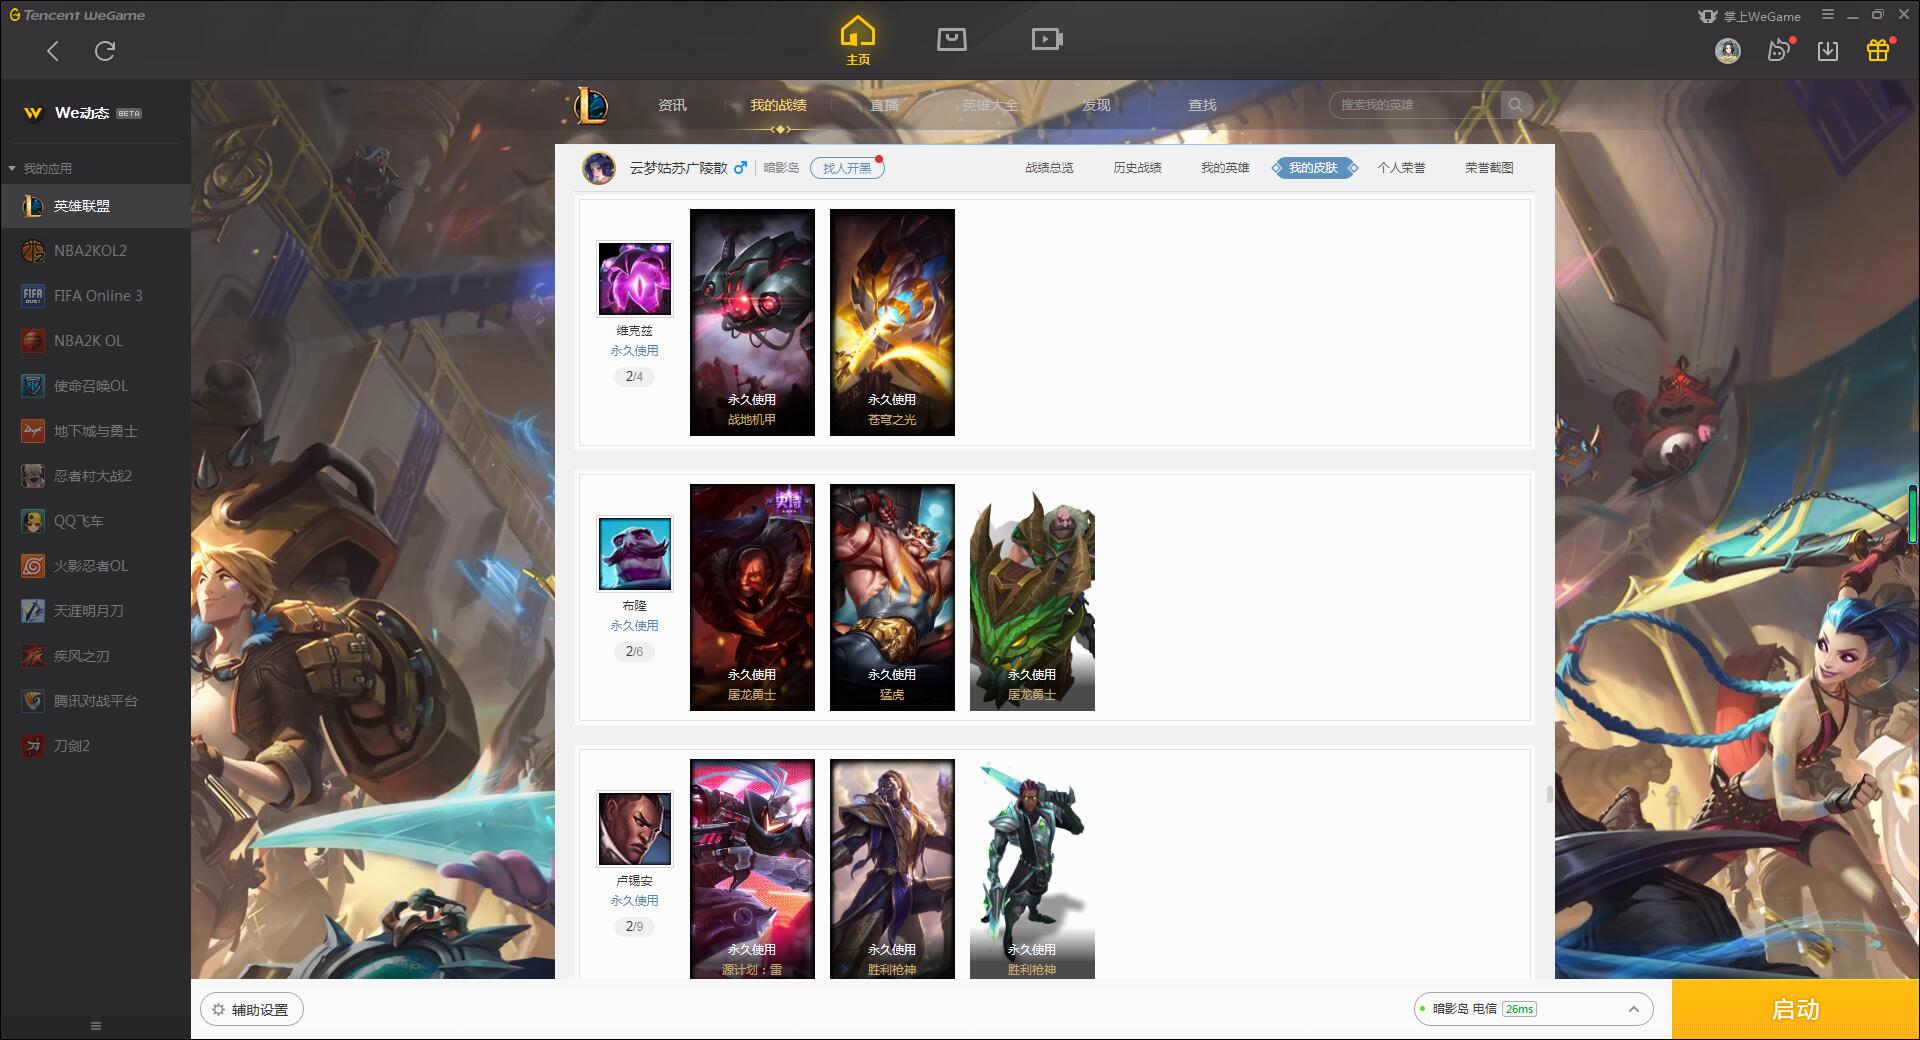
Task: Click 卢锡安 champion portrait icon
Action: 635,828
